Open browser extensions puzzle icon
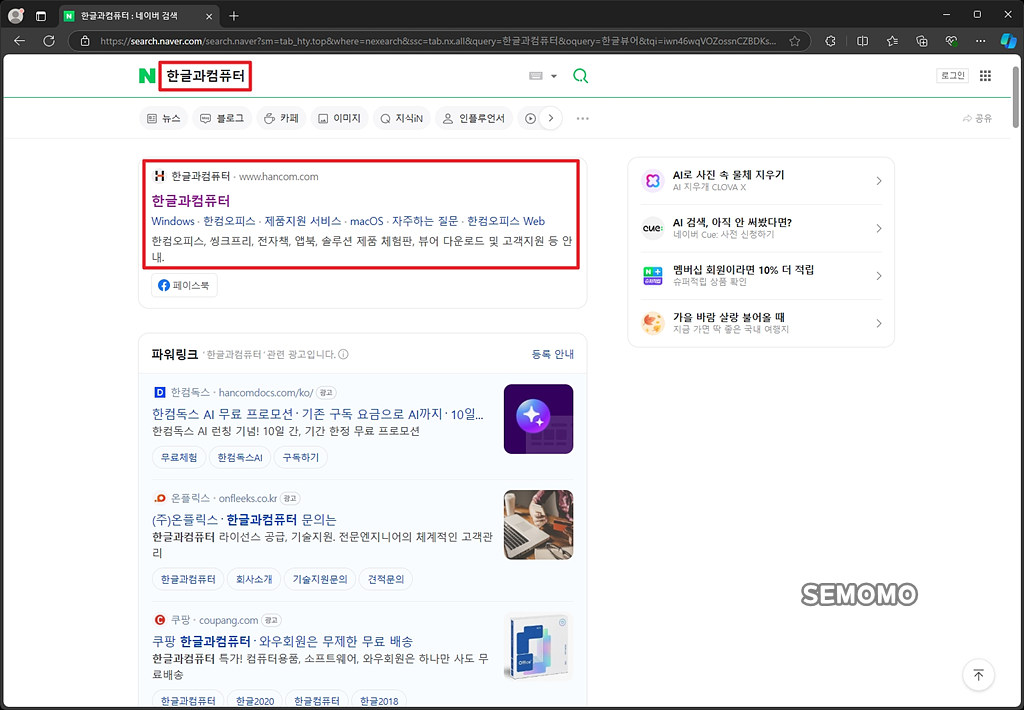This screenshot has height=710, width=1024. coord(830,41)
